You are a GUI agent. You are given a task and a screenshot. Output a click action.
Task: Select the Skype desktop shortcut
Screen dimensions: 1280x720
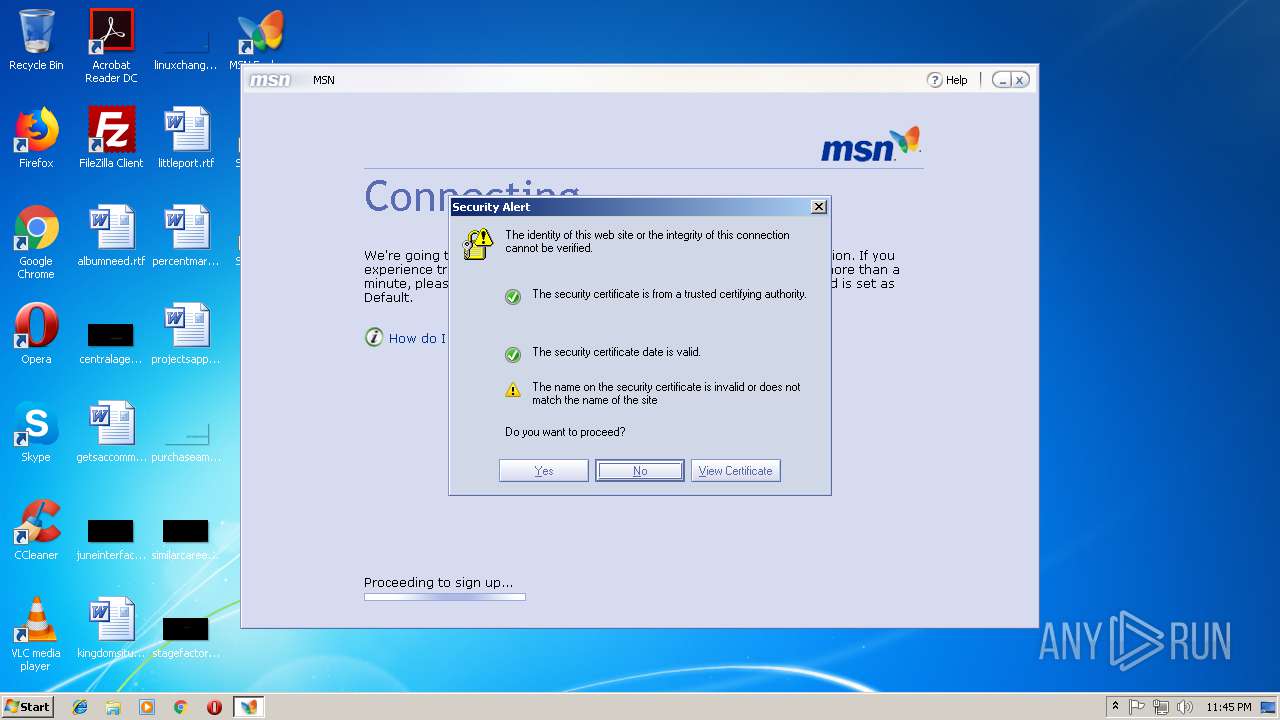coord(36,432)
